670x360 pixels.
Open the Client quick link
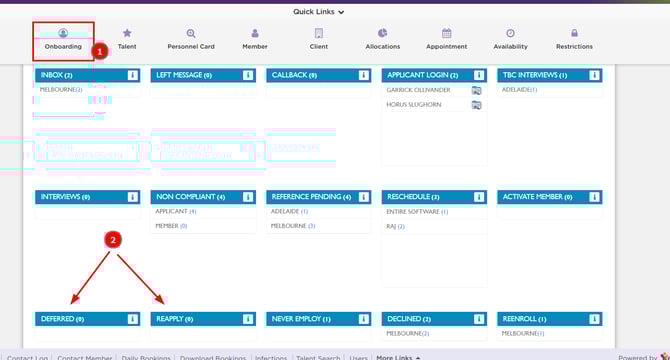(x=319, y=39)
